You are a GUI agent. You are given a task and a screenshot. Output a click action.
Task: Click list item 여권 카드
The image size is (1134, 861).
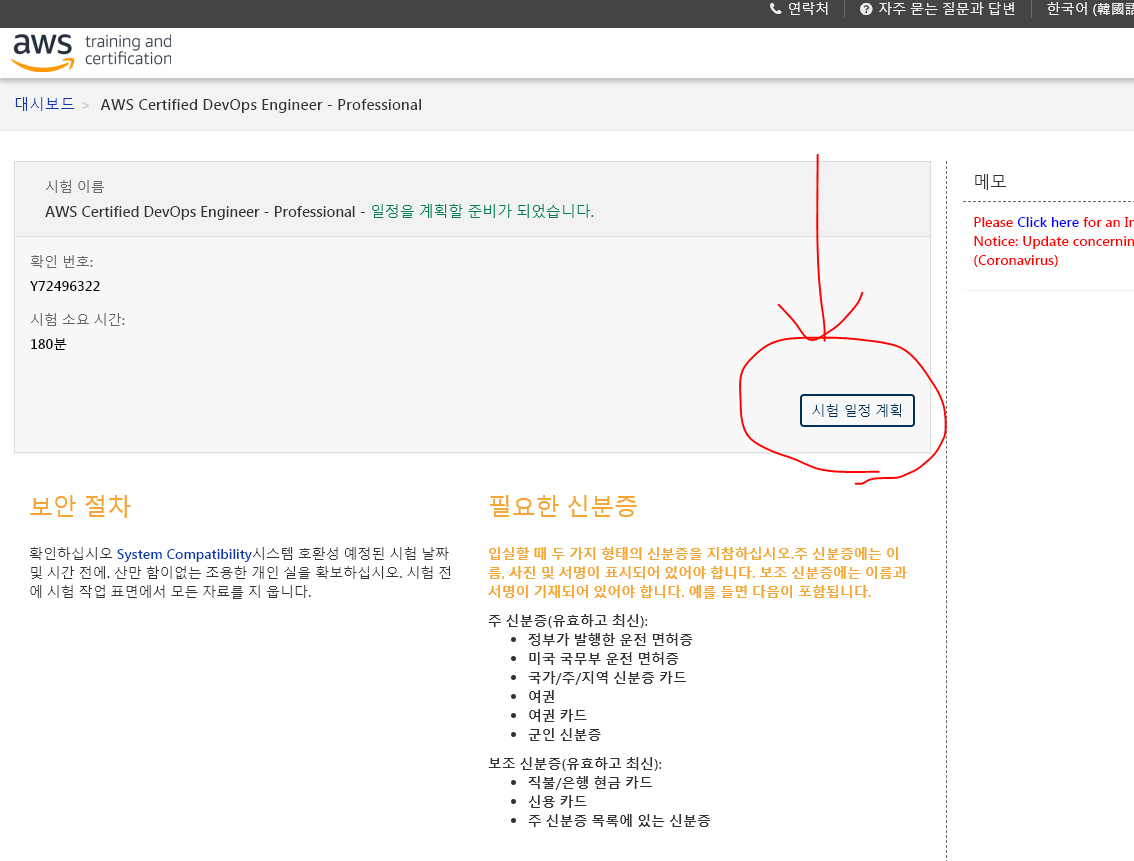557,716
